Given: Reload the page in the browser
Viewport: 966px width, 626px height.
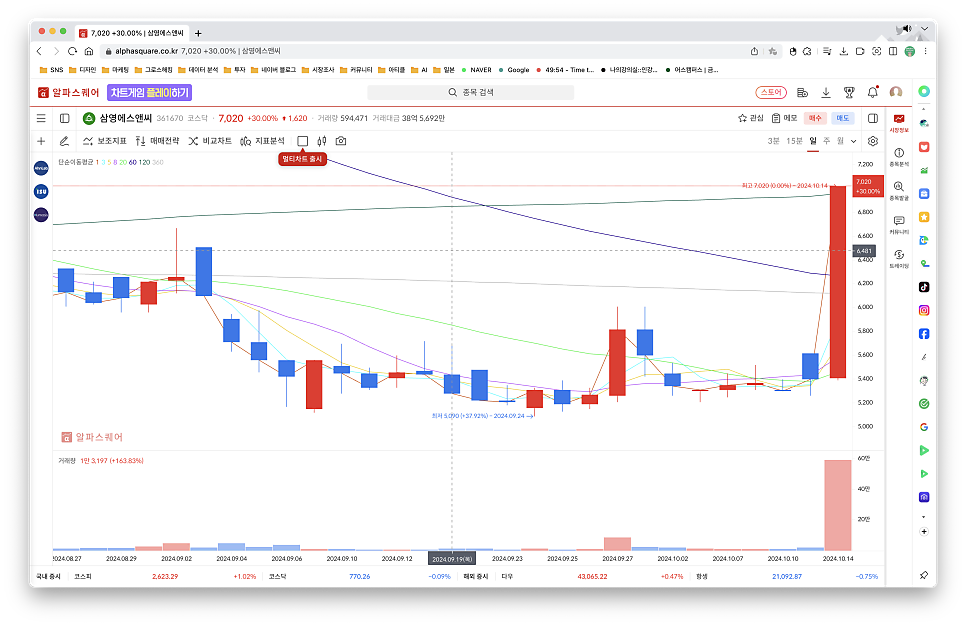Looking at the screenshot, I should (x=72, y=51).
